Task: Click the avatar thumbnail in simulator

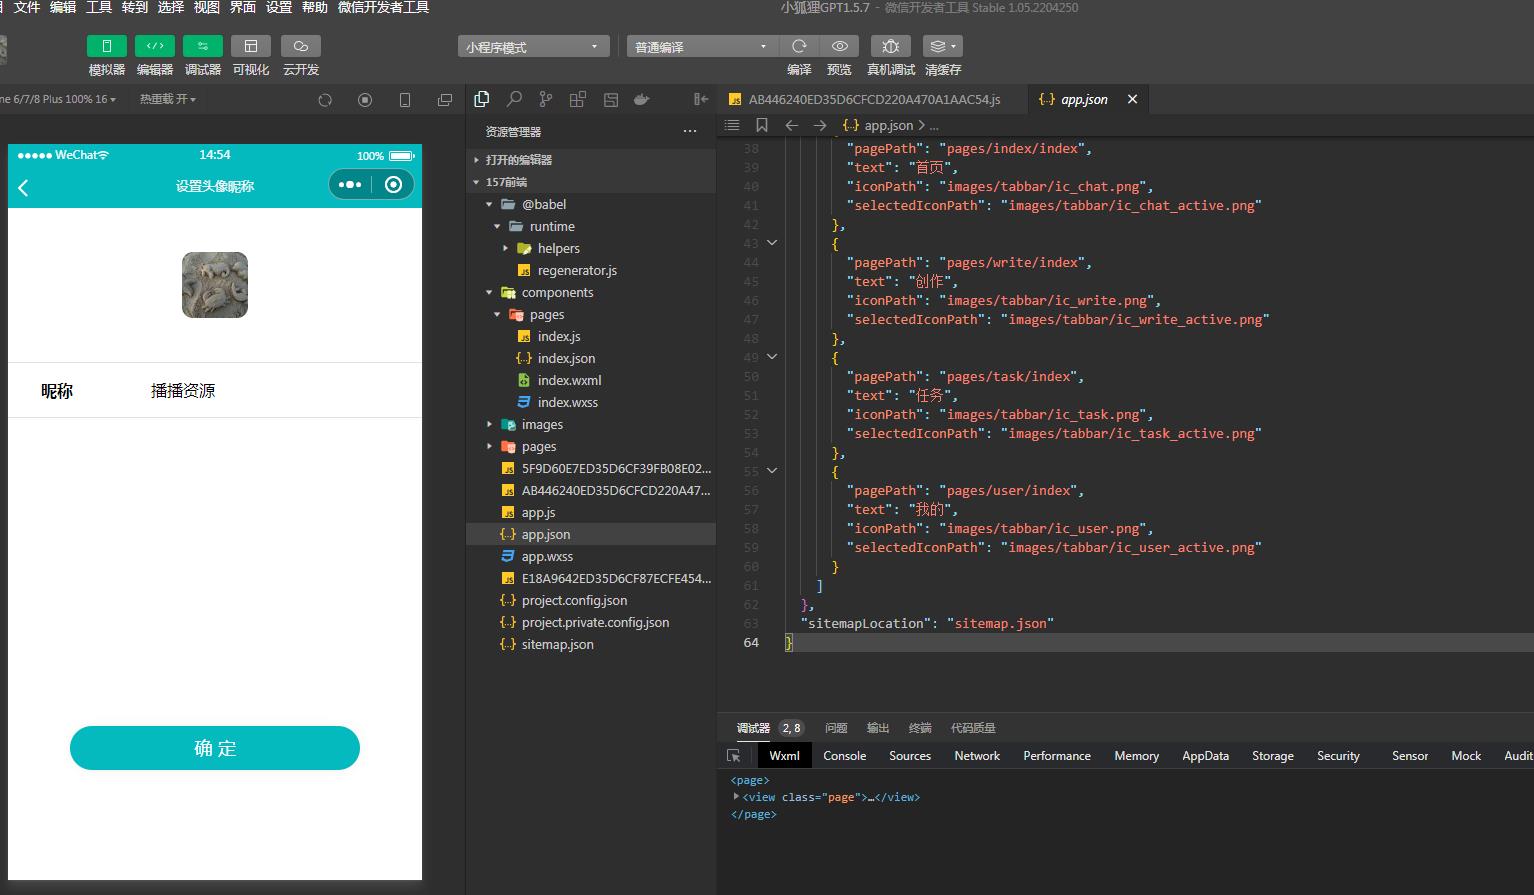Action: [215, 285]
